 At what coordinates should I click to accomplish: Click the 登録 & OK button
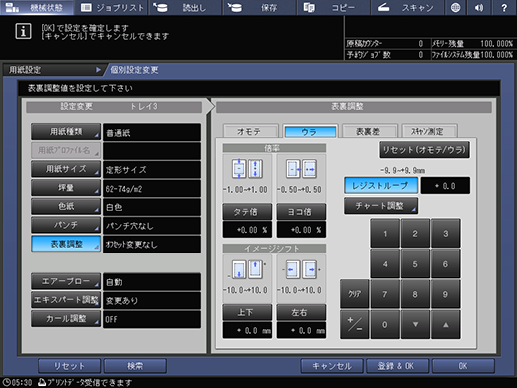397,366
